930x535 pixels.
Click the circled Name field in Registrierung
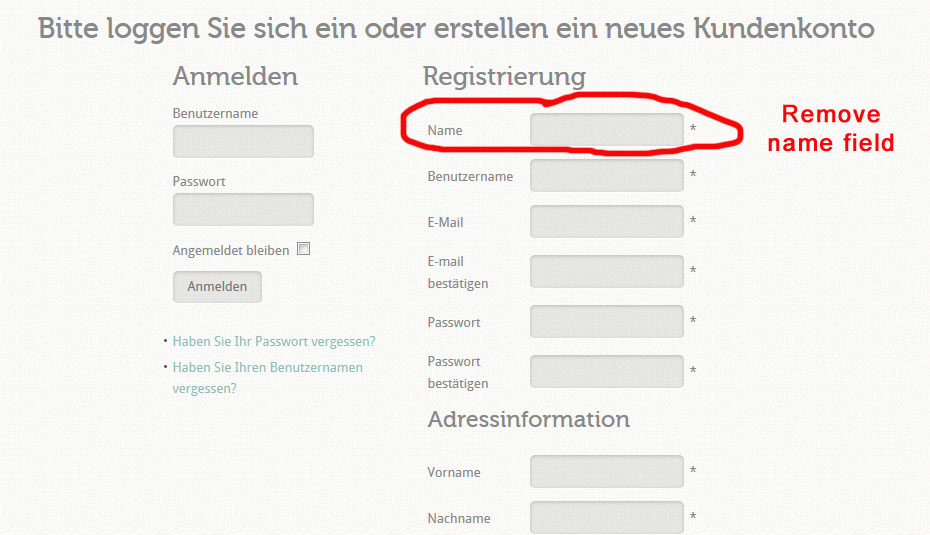tap(607, 130)
